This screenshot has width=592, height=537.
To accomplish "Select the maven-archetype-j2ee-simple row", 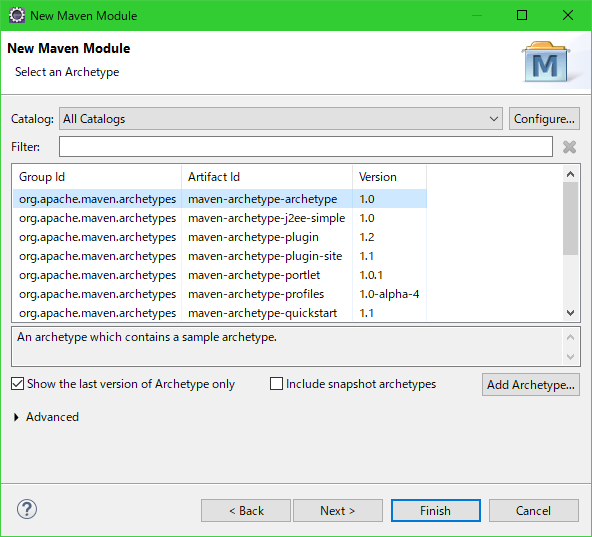I will [220, 218].
